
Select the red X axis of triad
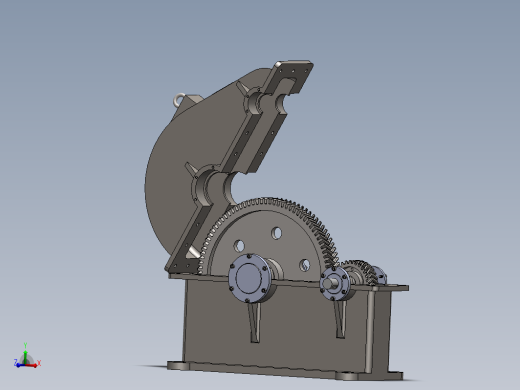(33, 364)
